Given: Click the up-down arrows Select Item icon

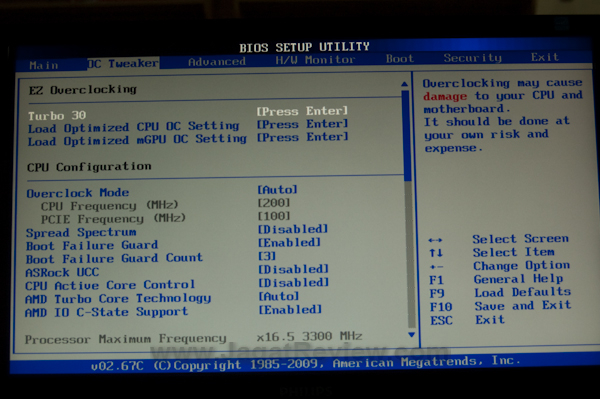Looking at the screenshot, I should [x=436, y=253].
